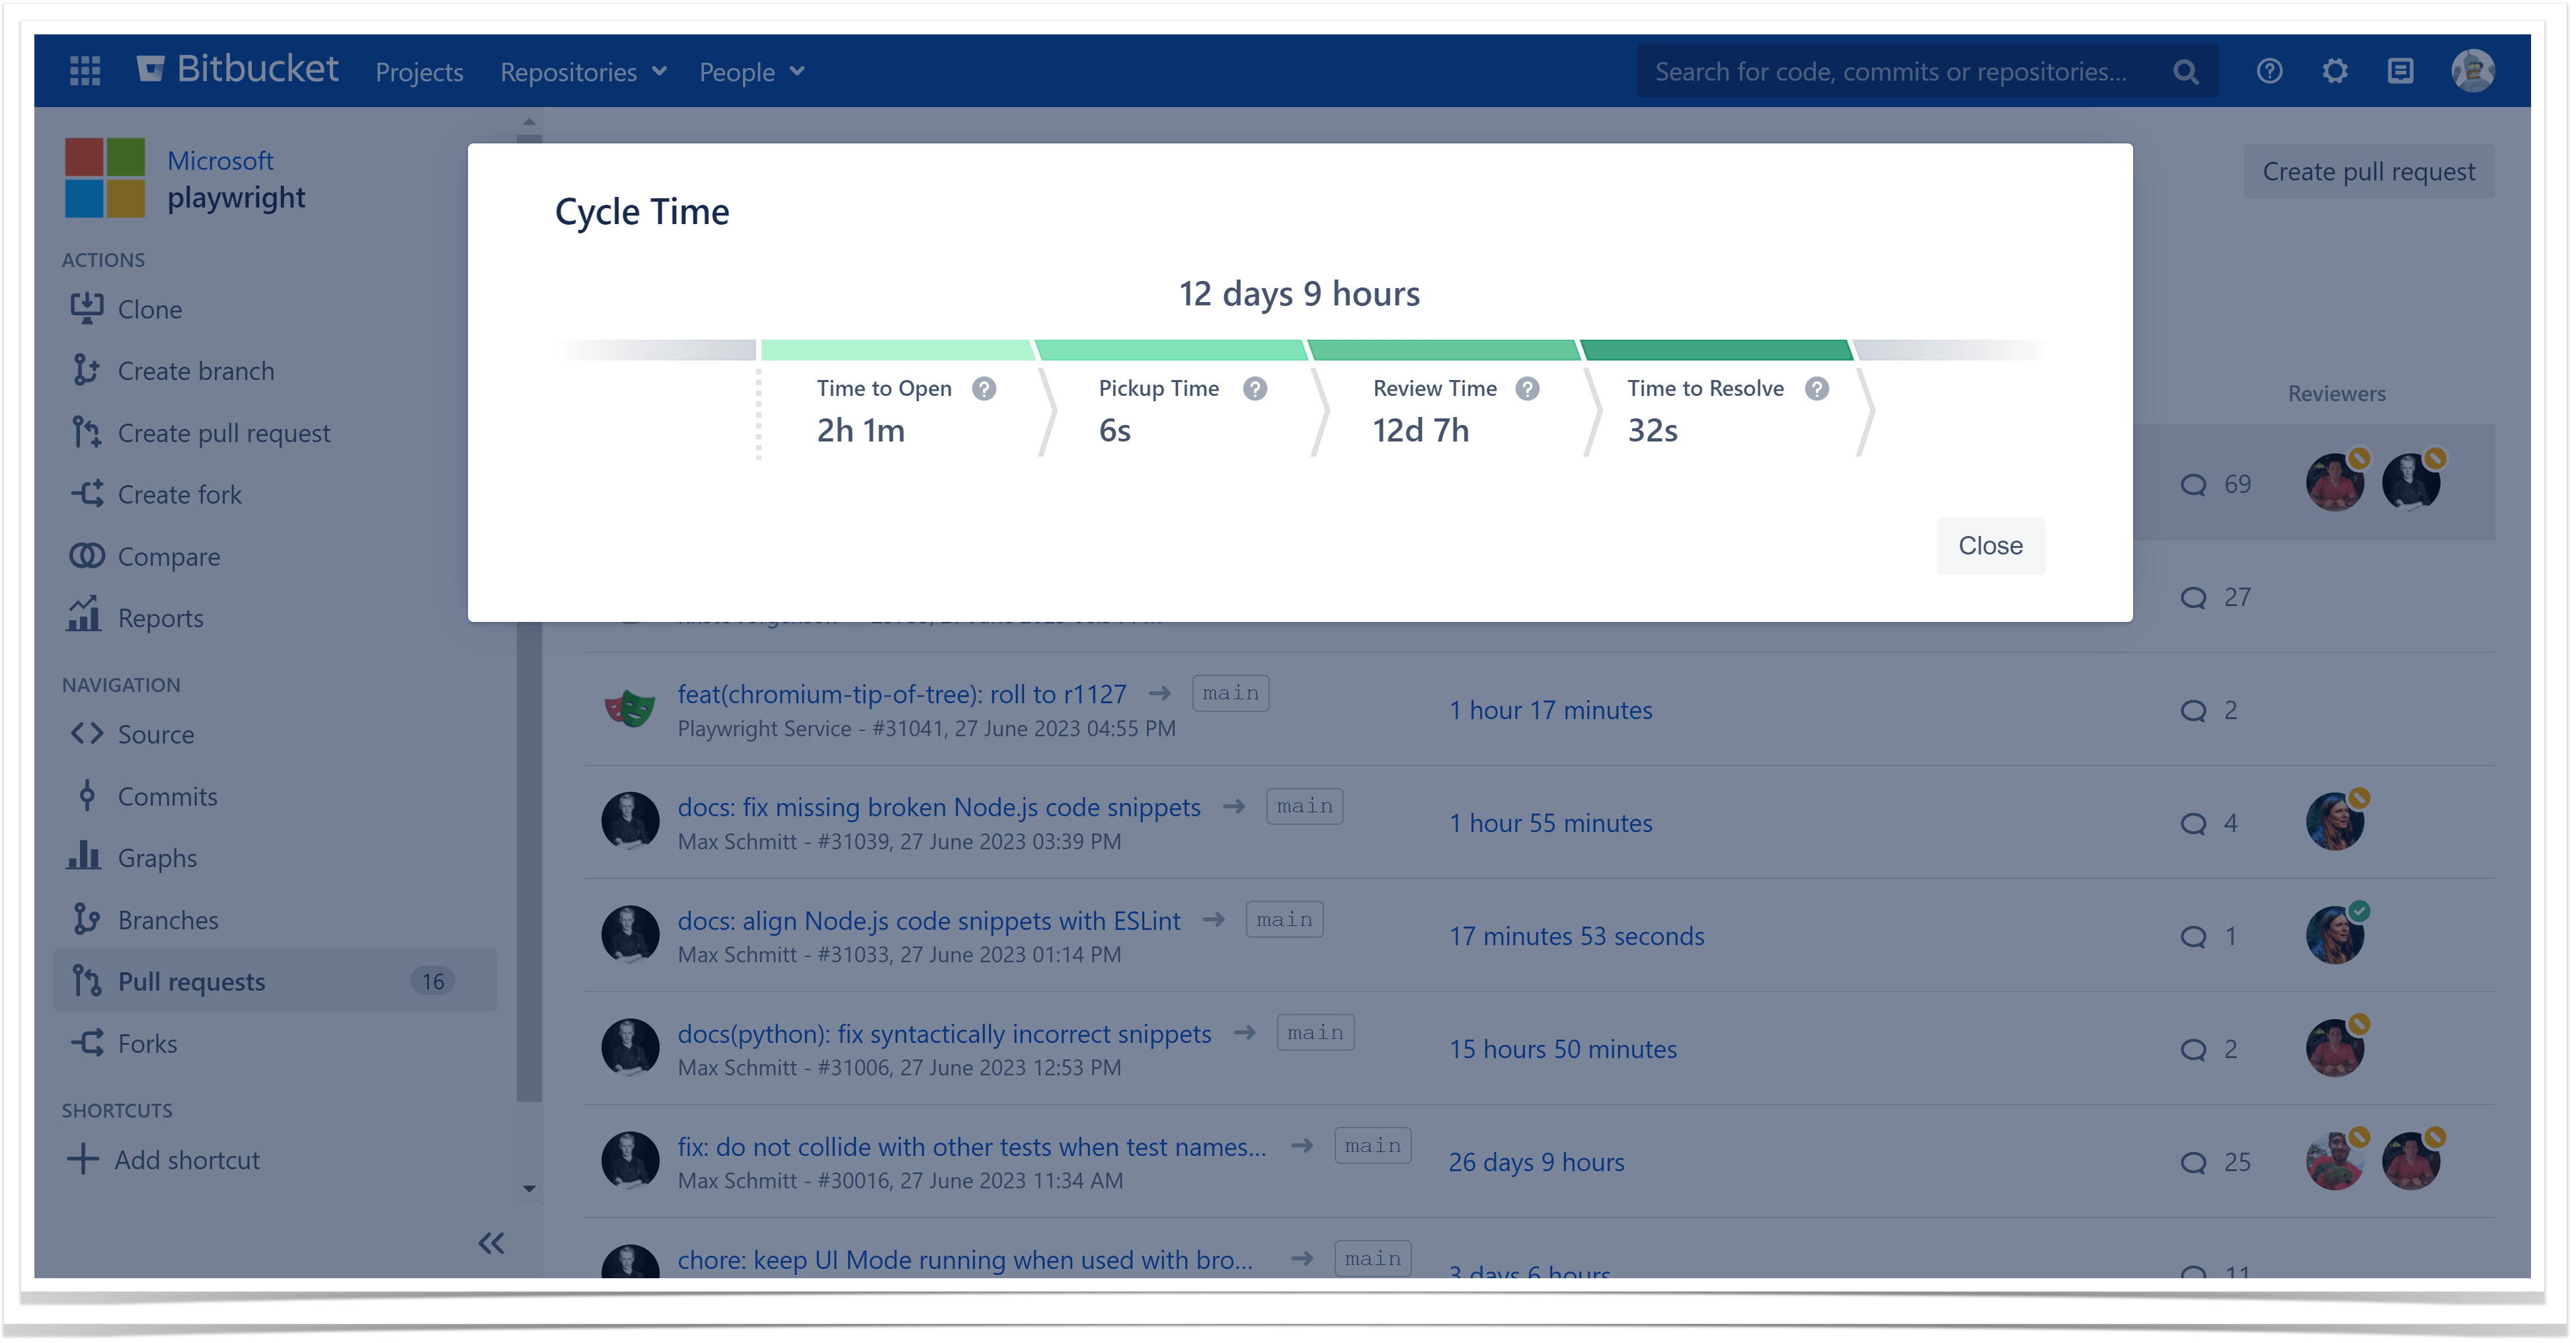The height and width of the screenshot is (1343, 2576).
Task: Select Pull requests in sidebar navigation
Action: coord(191,981)
